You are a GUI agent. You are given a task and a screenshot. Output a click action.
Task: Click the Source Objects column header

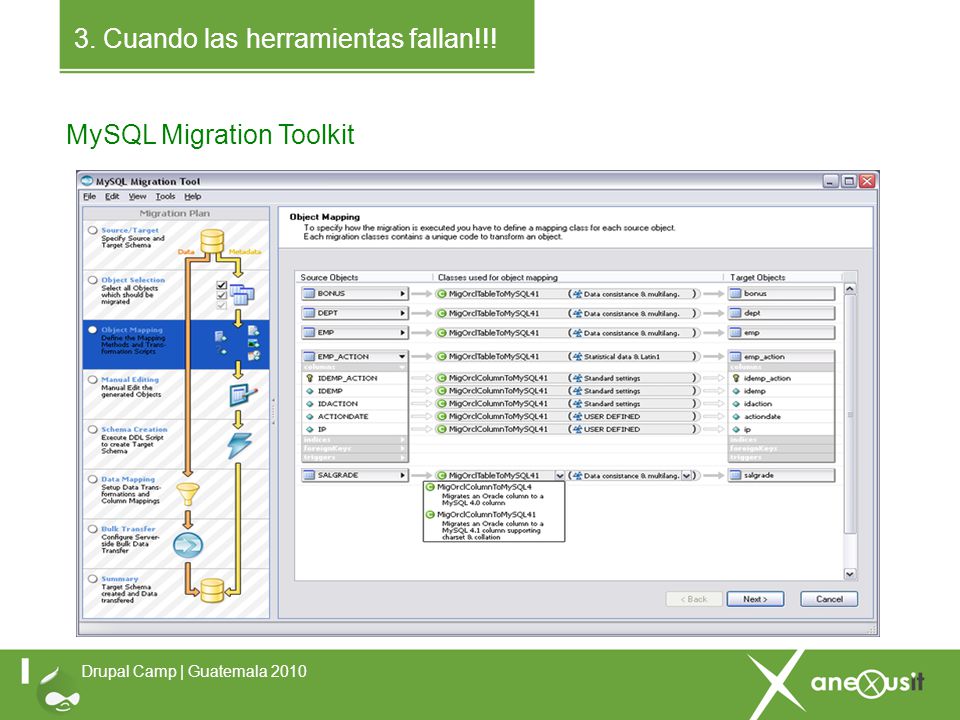(x=329, y=277)
